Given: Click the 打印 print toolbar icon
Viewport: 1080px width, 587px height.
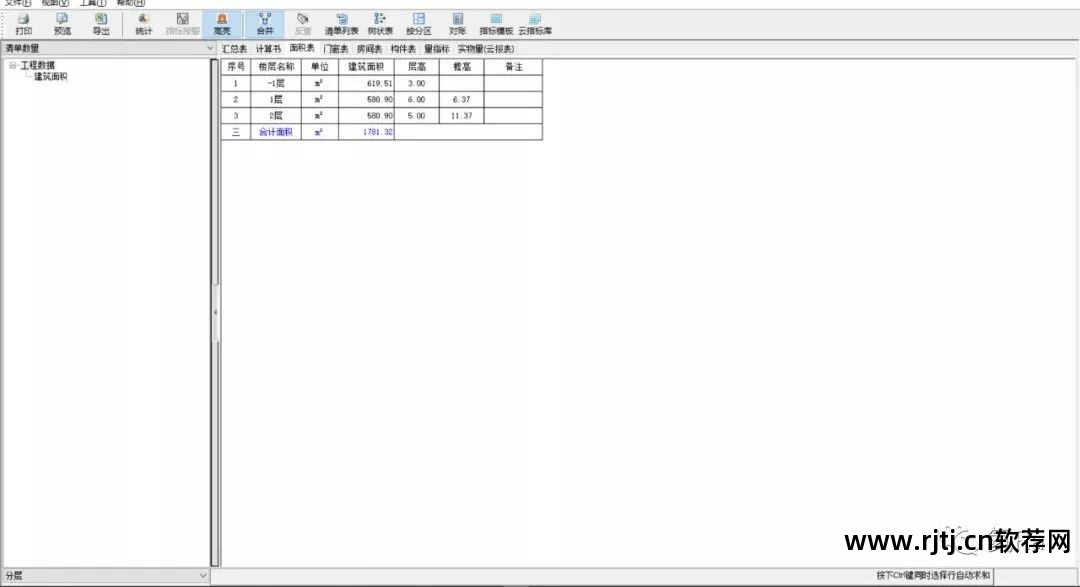Looking at the screenshot, I should 23,24.
